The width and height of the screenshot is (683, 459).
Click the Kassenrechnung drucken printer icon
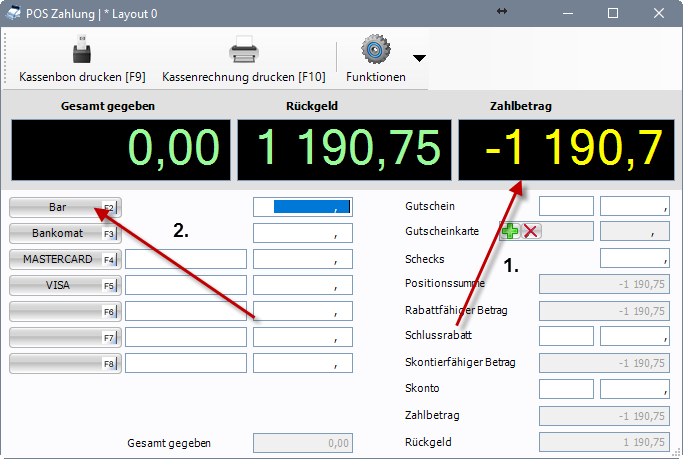tap(243, 50)
